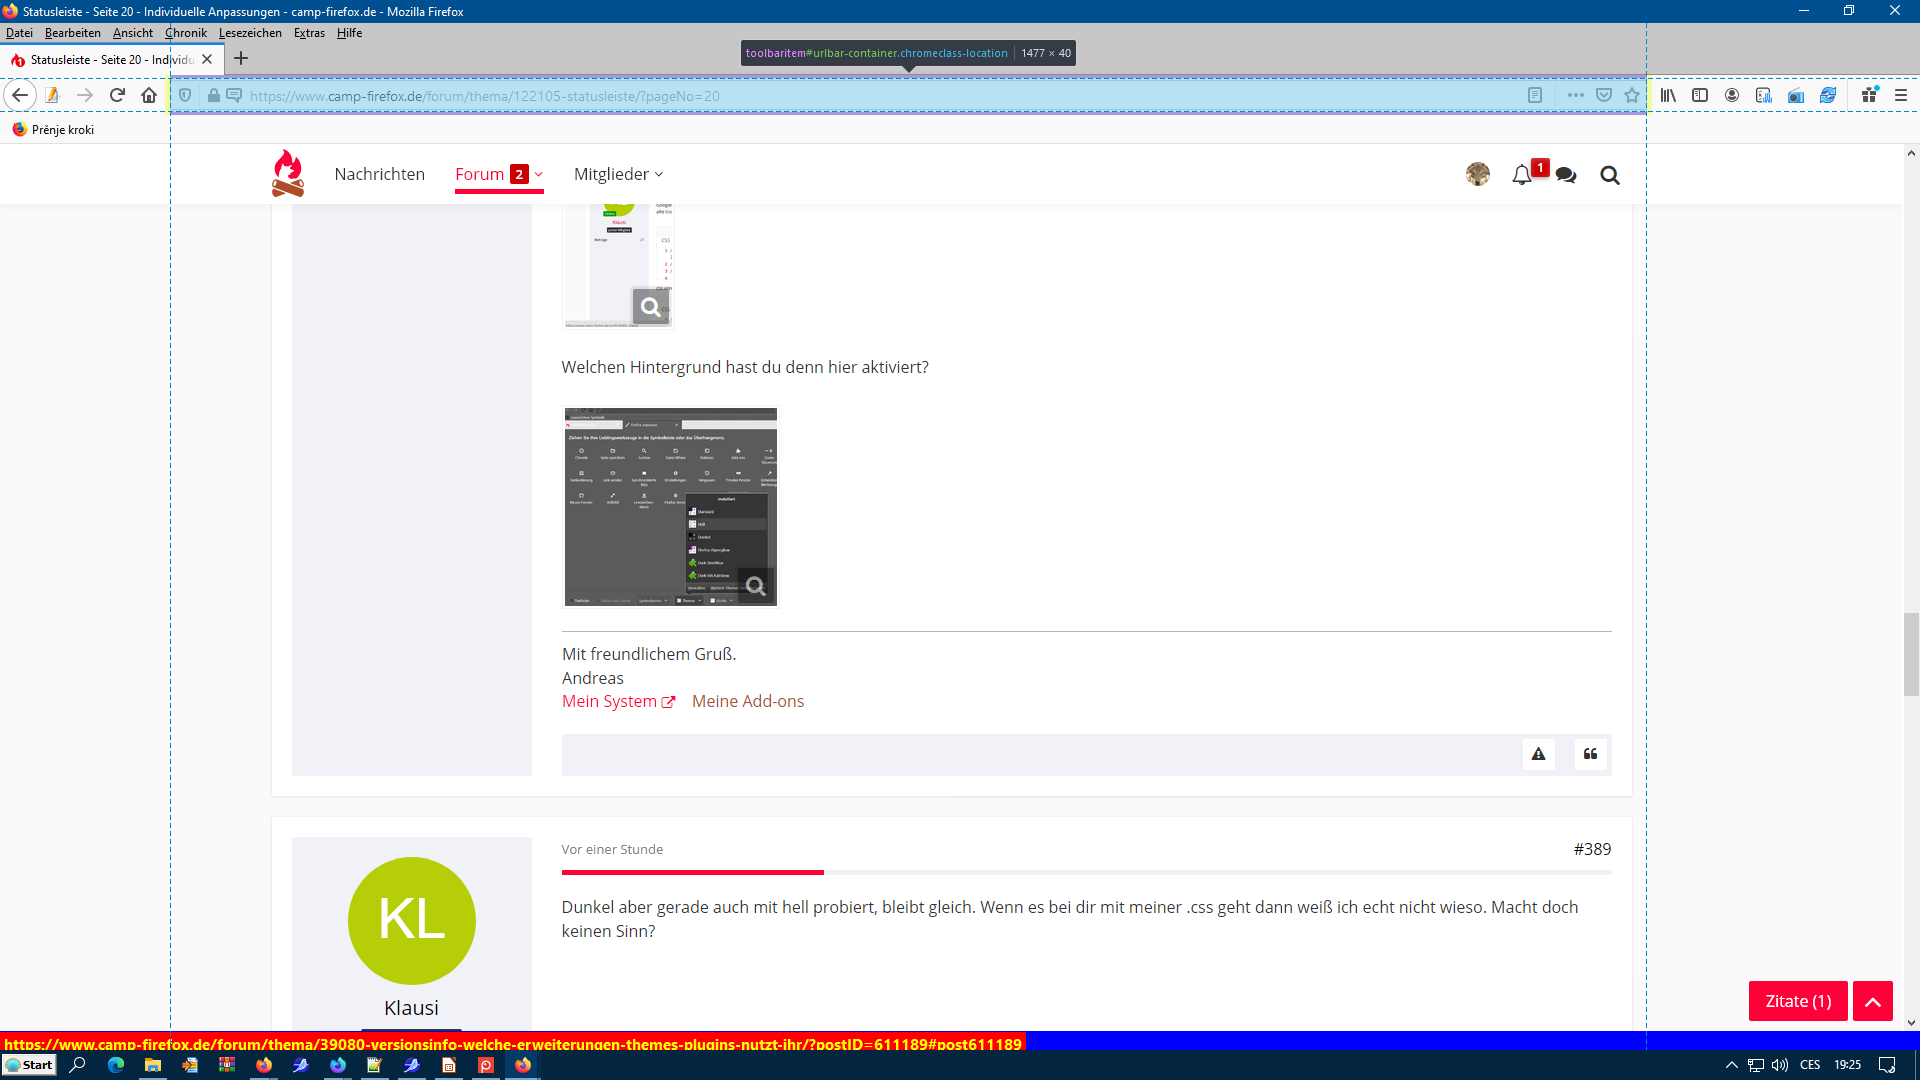Open forum notifications bell
This screenshot has width=1920, height=1080.
click(1521, 175)
